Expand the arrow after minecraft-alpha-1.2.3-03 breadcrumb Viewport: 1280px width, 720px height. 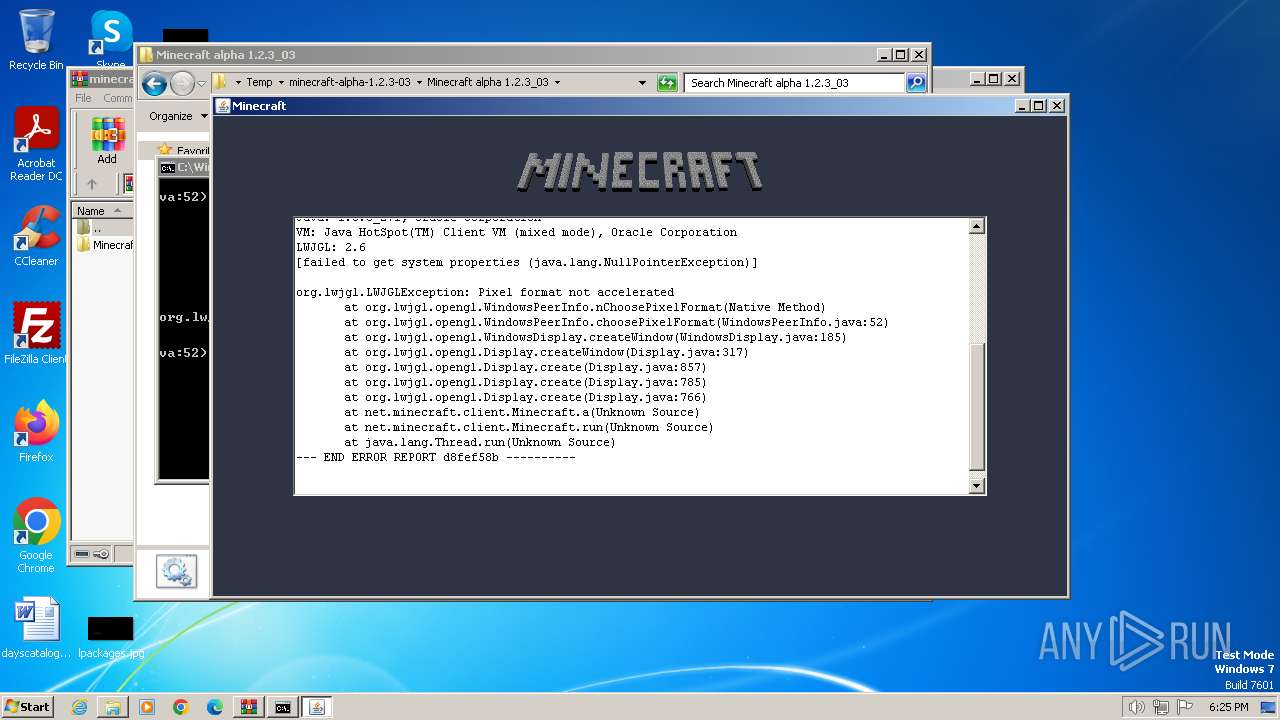pos(419,83)
